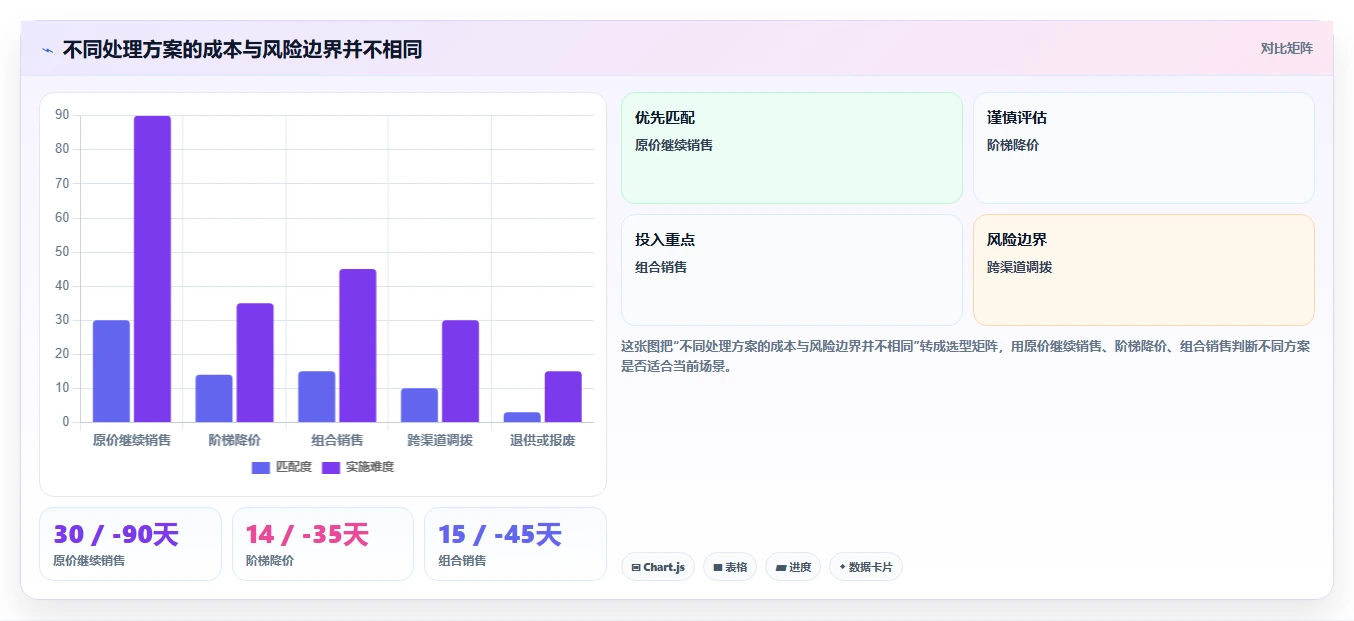The width and height of the screenshot is (1354, 621).
Task: Click the description paragraph starting 这张图把
Action: pyautogui.click(x=966, y=356)
